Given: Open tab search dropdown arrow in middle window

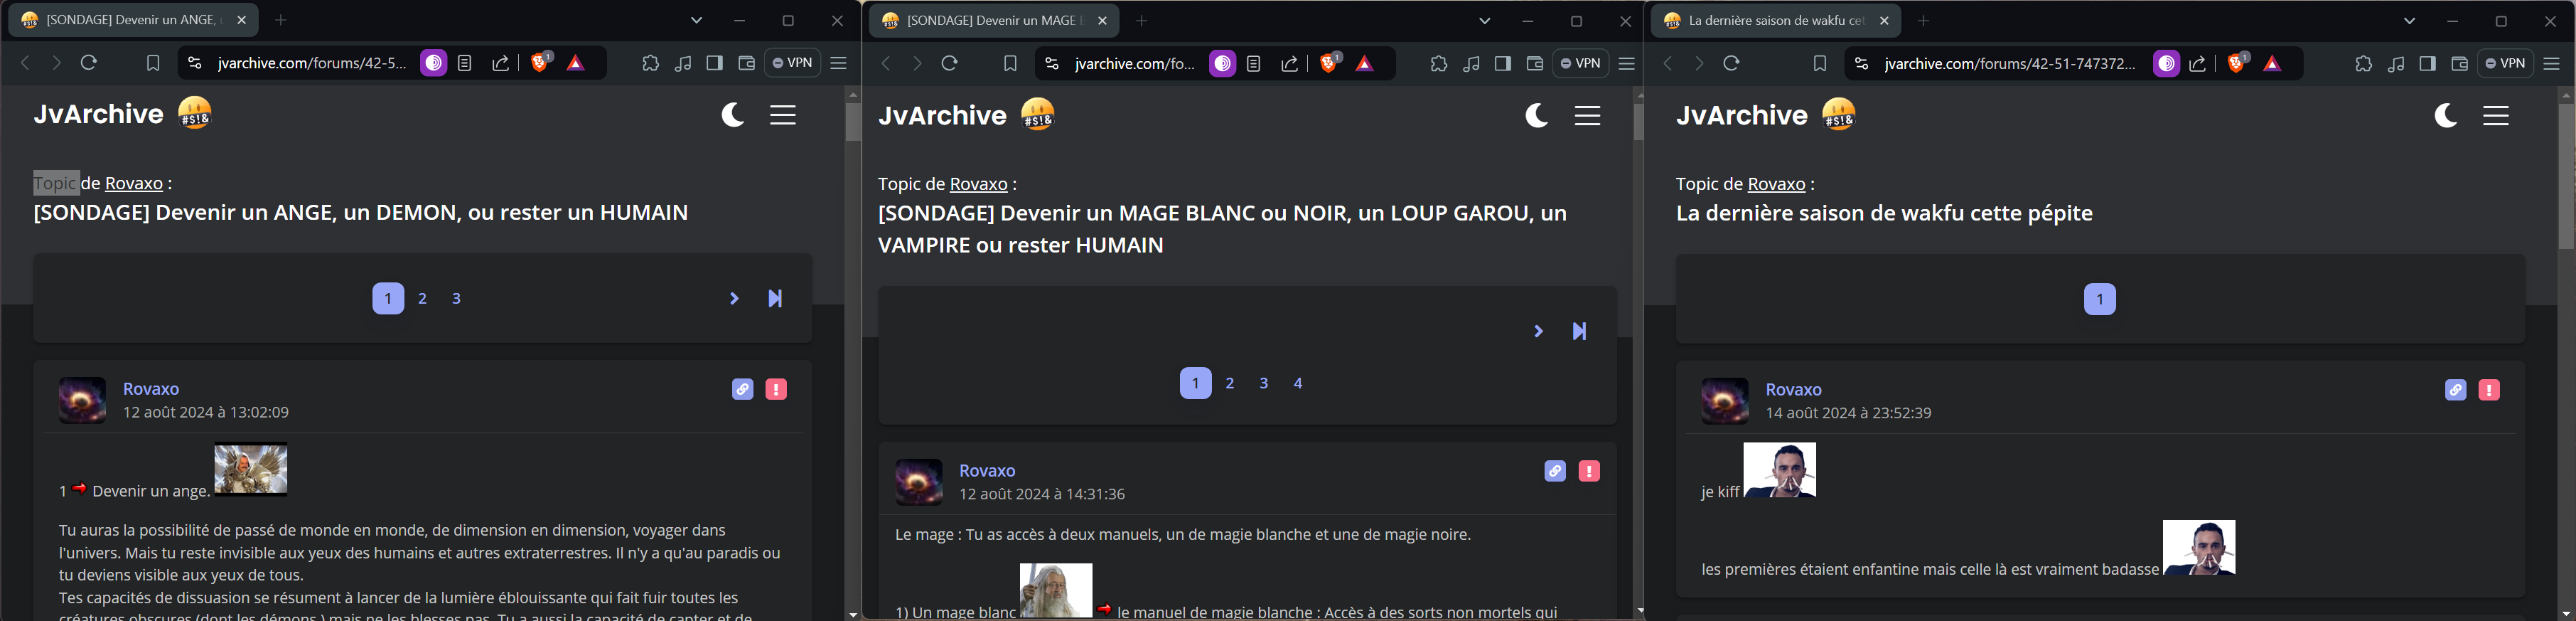Looking at the screenshot, I should pos(1485,21).
